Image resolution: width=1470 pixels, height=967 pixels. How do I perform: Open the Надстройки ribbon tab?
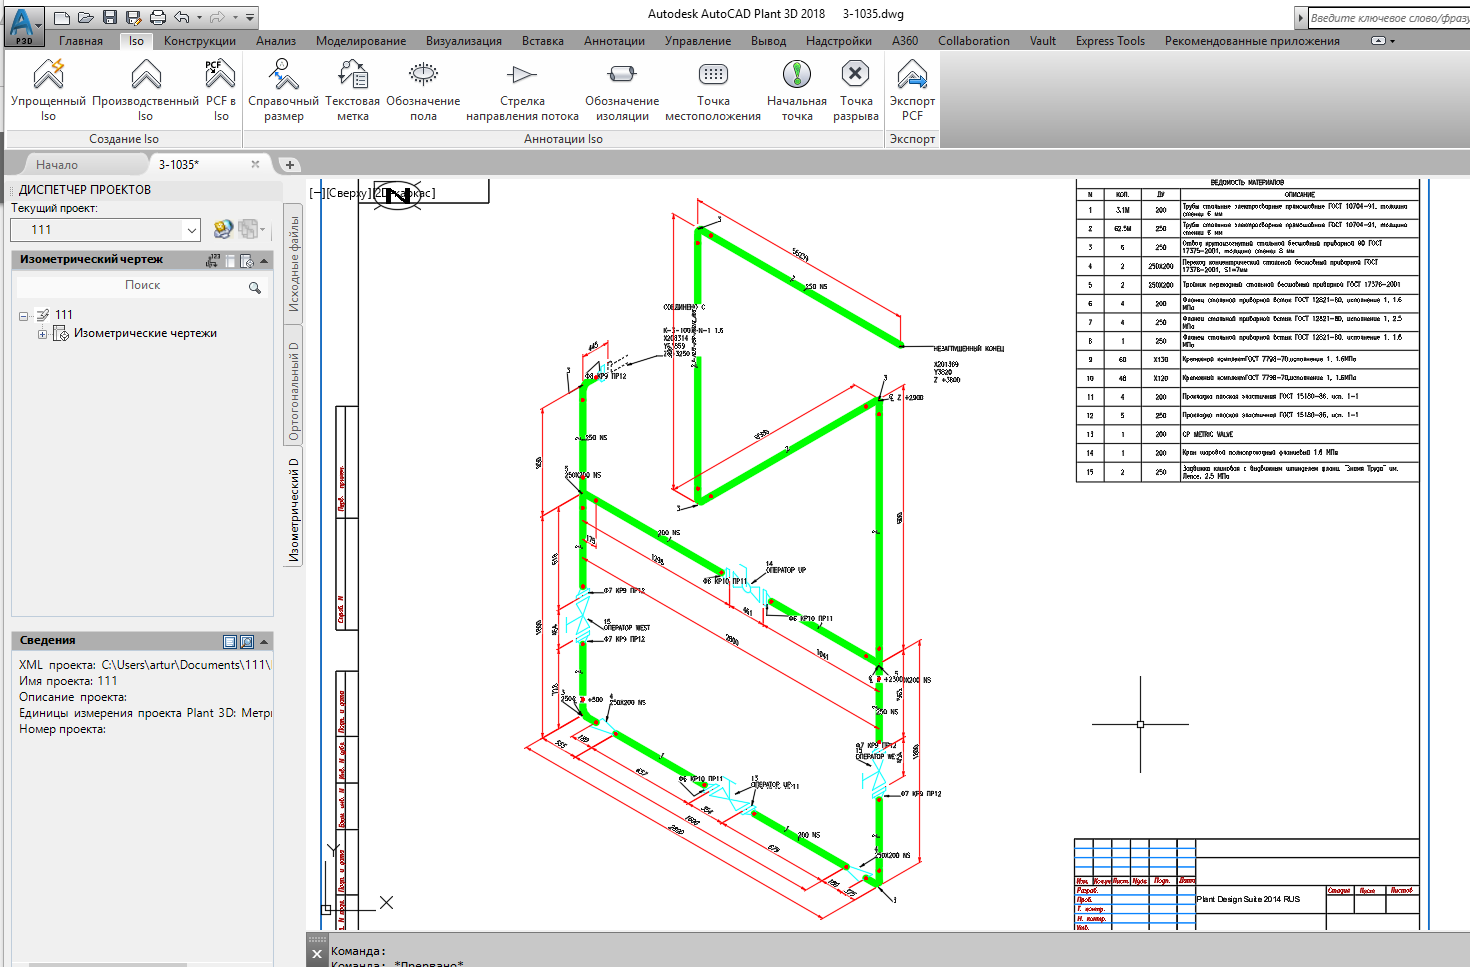[839, 41]
